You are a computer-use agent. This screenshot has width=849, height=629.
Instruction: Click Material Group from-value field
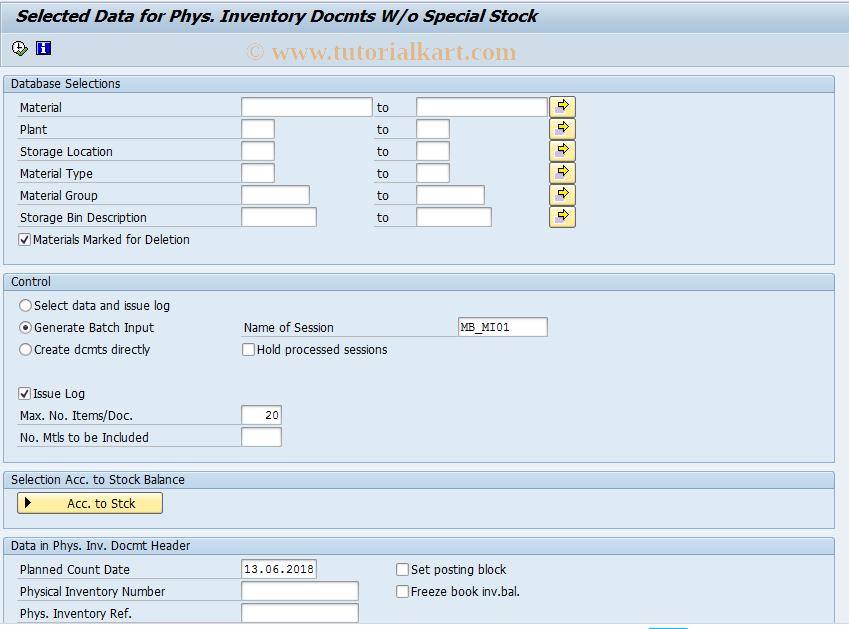click(276, 195)
